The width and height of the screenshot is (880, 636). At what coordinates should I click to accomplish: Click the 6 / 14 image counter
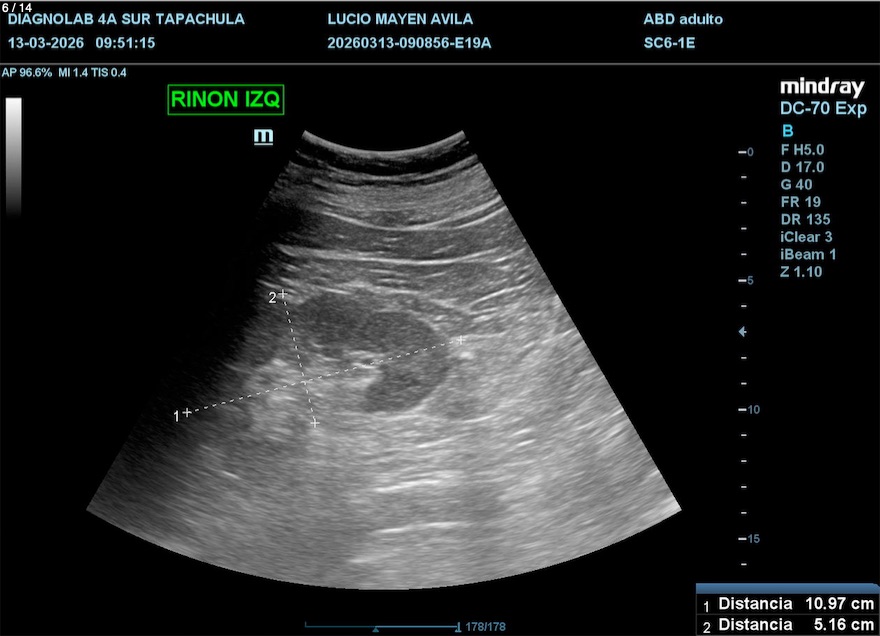(x=19, y=6)
